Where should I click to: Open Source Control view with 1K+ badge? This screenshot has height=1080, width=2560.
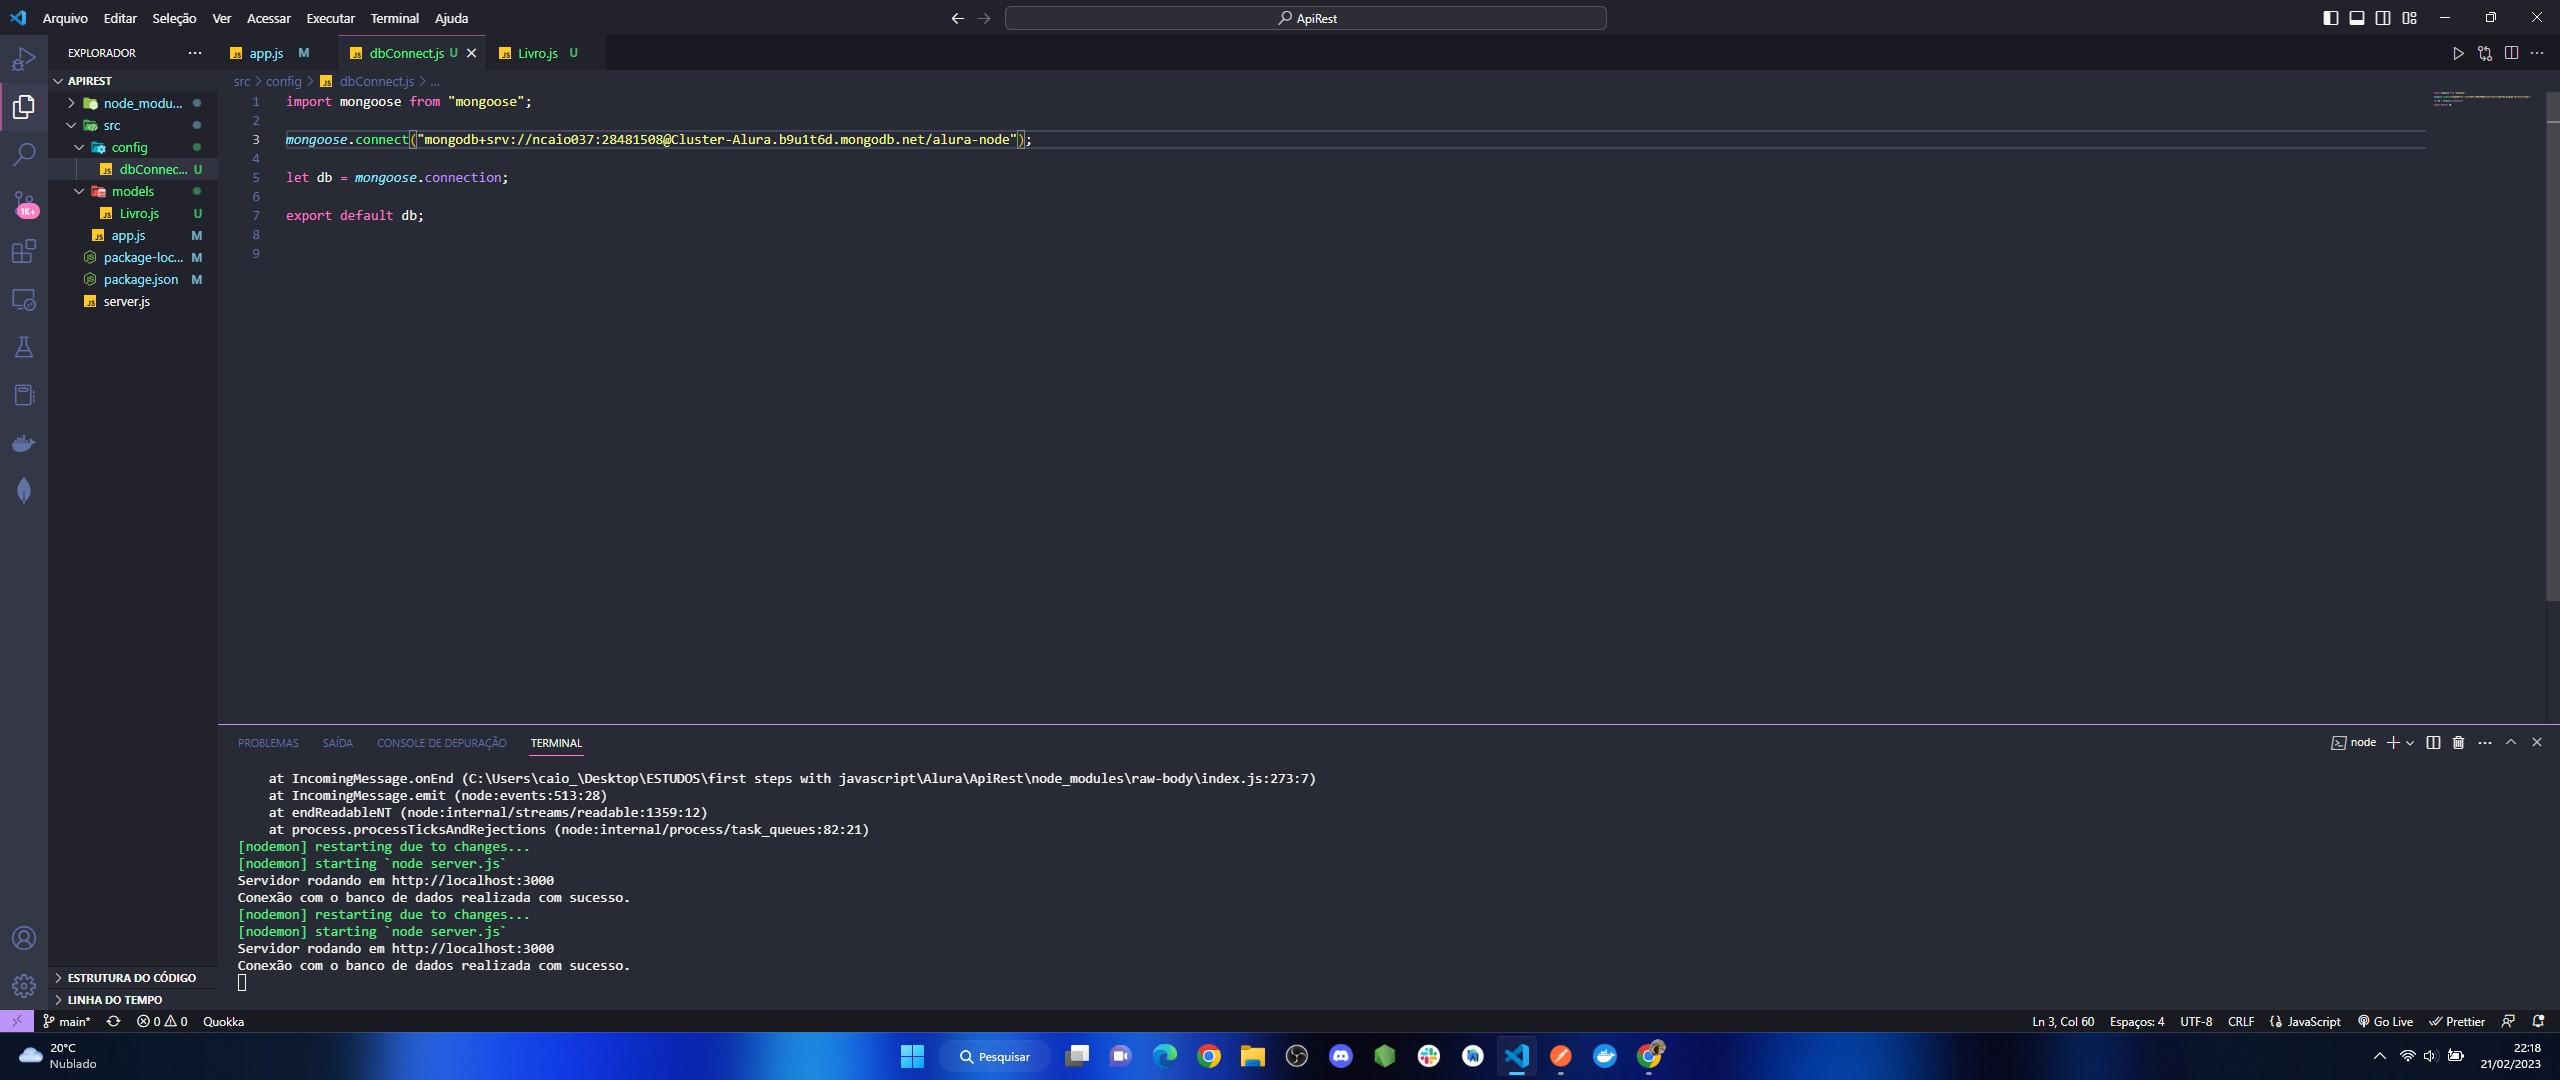[24, 203]
